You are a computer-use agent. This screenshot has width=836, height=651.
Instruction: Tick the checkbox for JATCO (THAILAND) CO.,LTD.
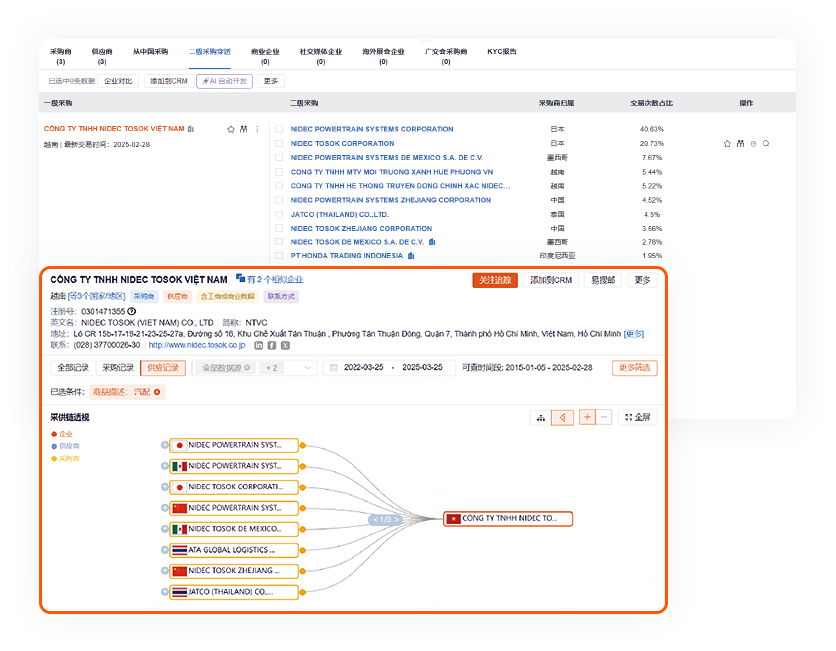(280, 214)
